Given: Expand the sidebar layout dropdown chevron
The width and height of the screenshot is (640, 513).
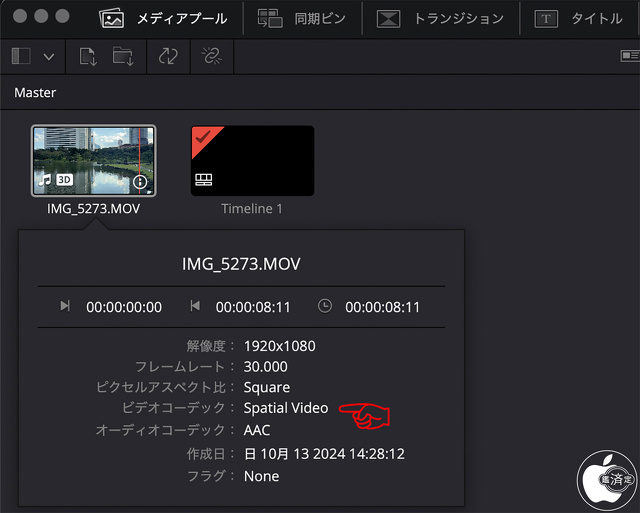Looking at the screenshot, I should click(x=49, y=57).
